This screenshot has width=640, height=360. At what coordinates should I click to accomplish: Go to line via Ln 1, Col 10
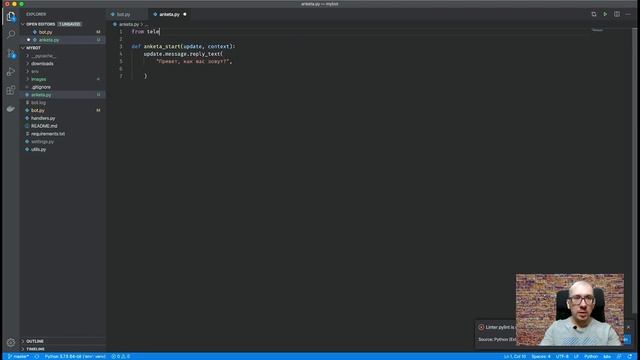[x=515, y=356]
